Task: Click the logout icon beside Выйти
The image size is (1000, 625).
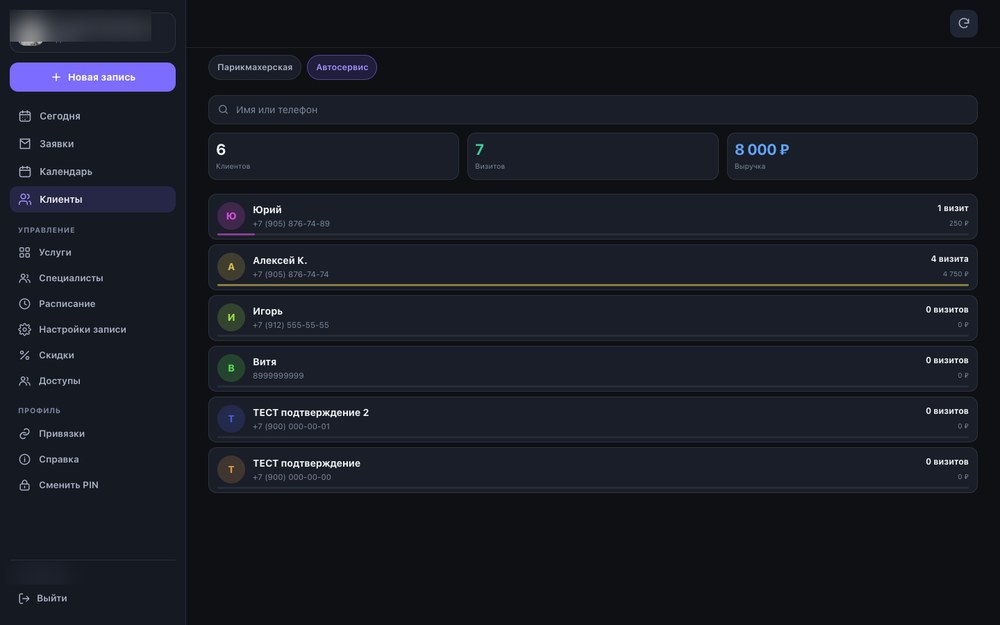Action: (24, 598)
